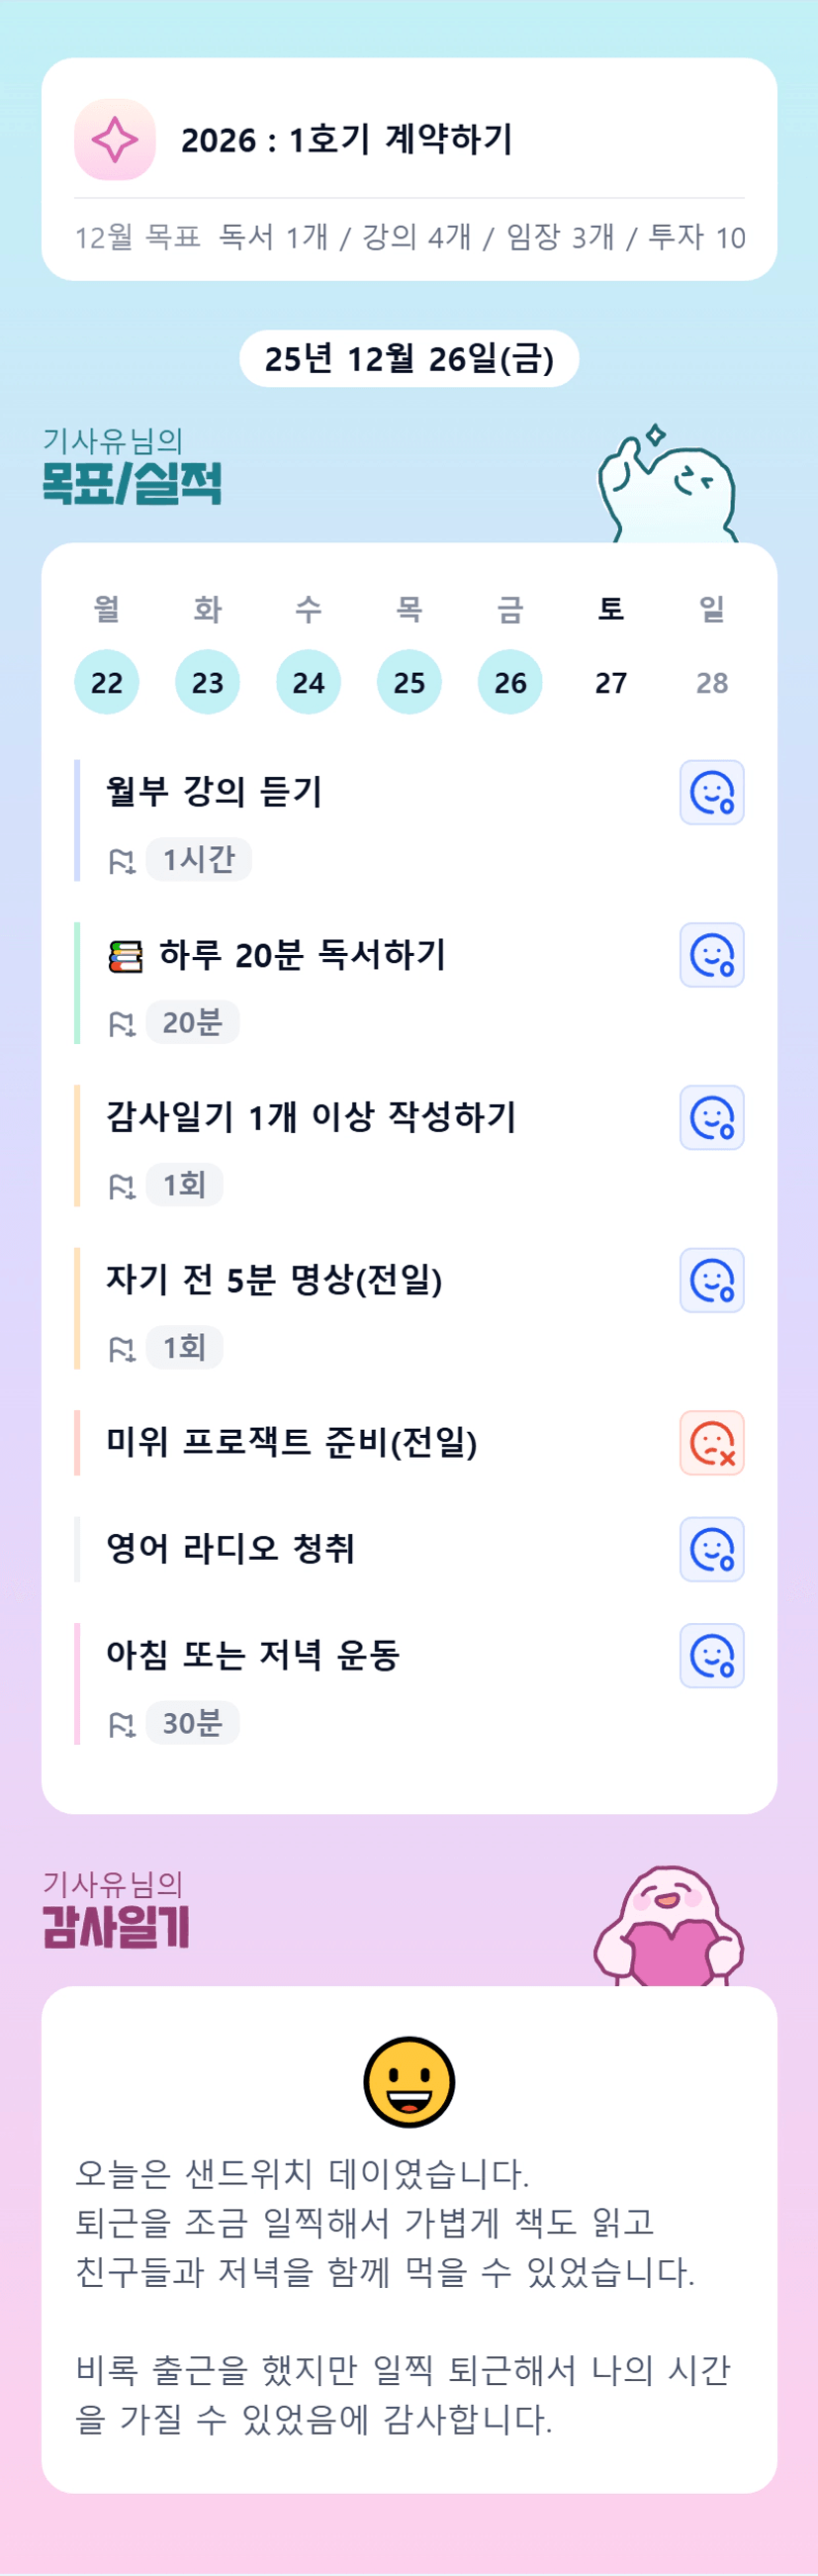This screenshot has height=2576, width=818.
Task: Click red sad face on 미위 프로젝트 준비
Action: (711, 1443)
